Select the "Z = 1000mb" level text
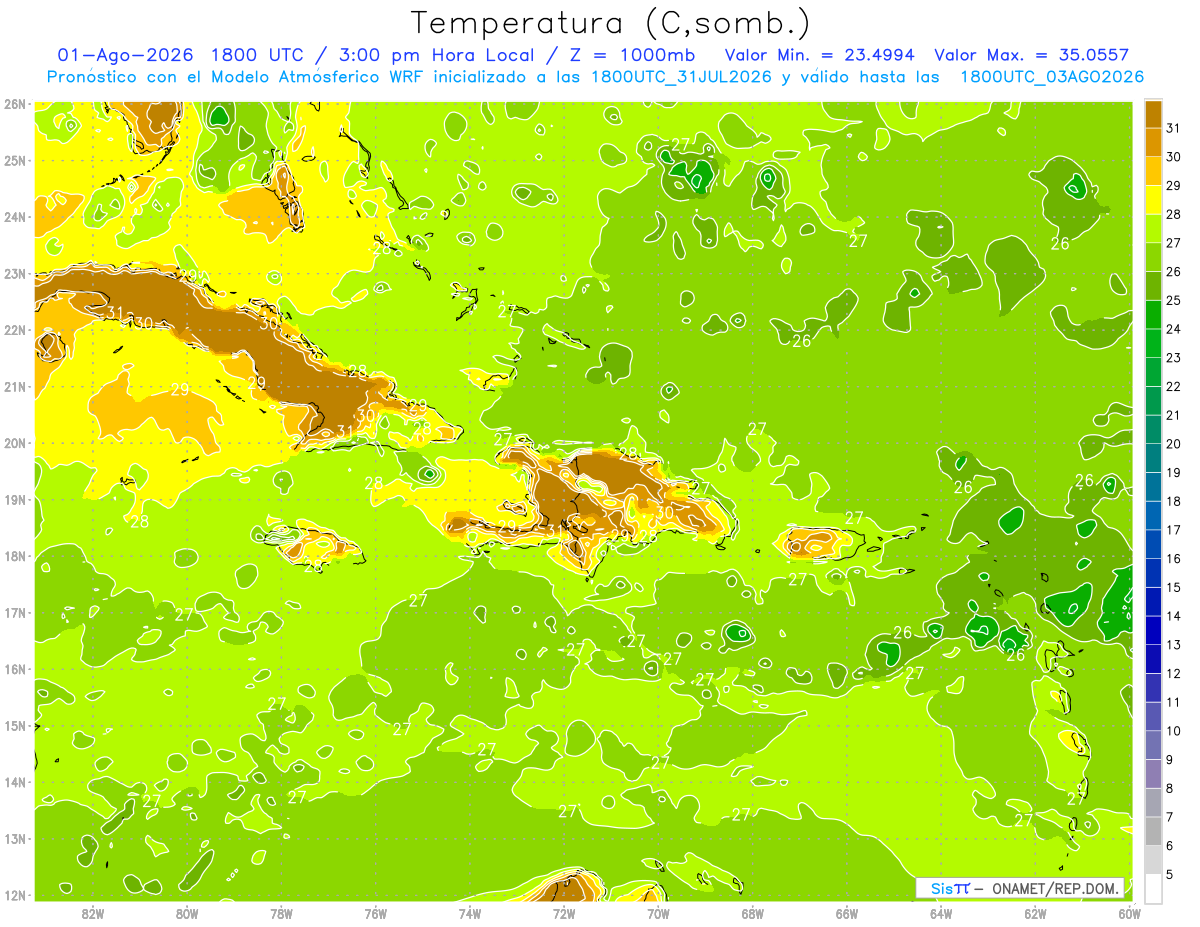The height and width of the screenshot is (927, 1200). [x=632, y=55]
